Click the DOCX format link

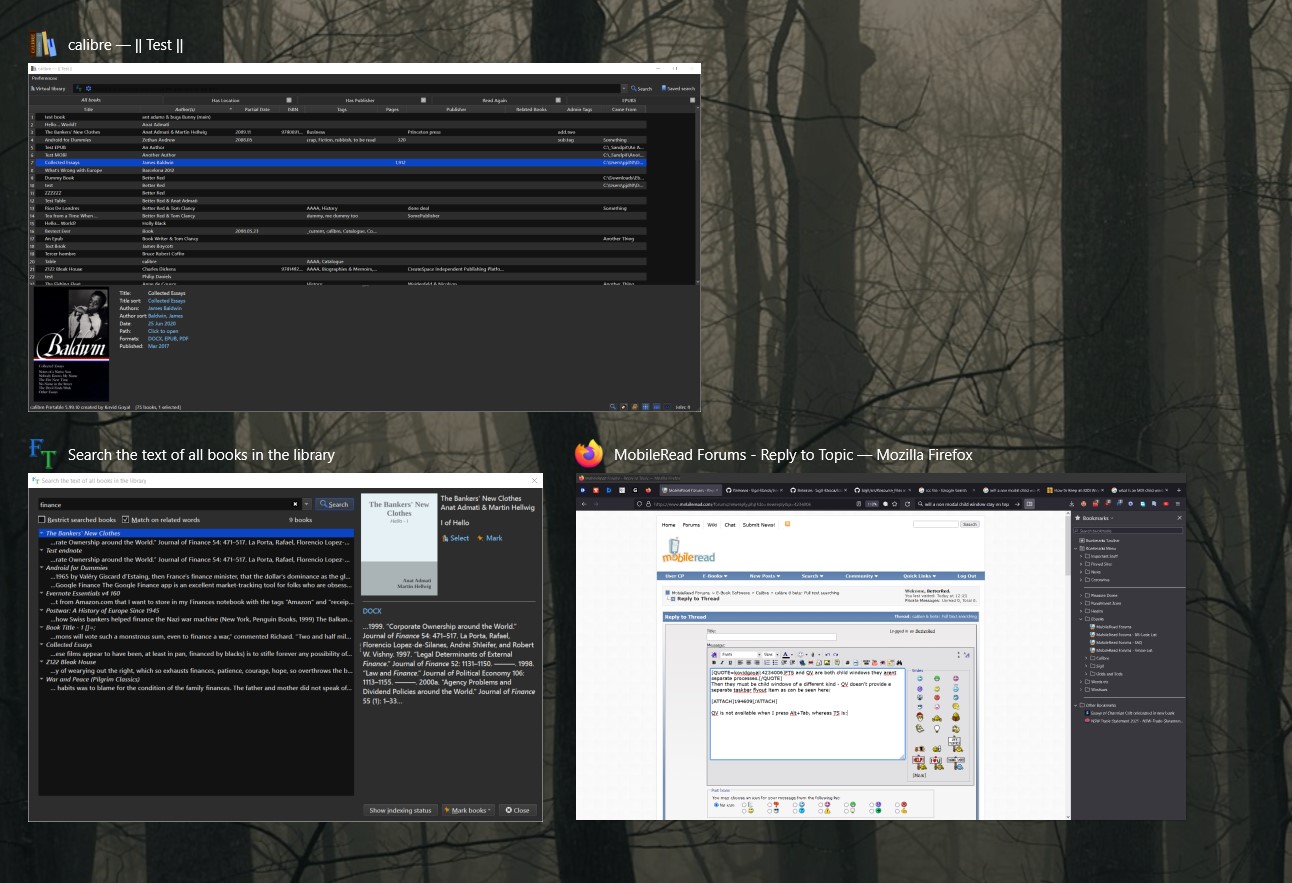[372, 610]
